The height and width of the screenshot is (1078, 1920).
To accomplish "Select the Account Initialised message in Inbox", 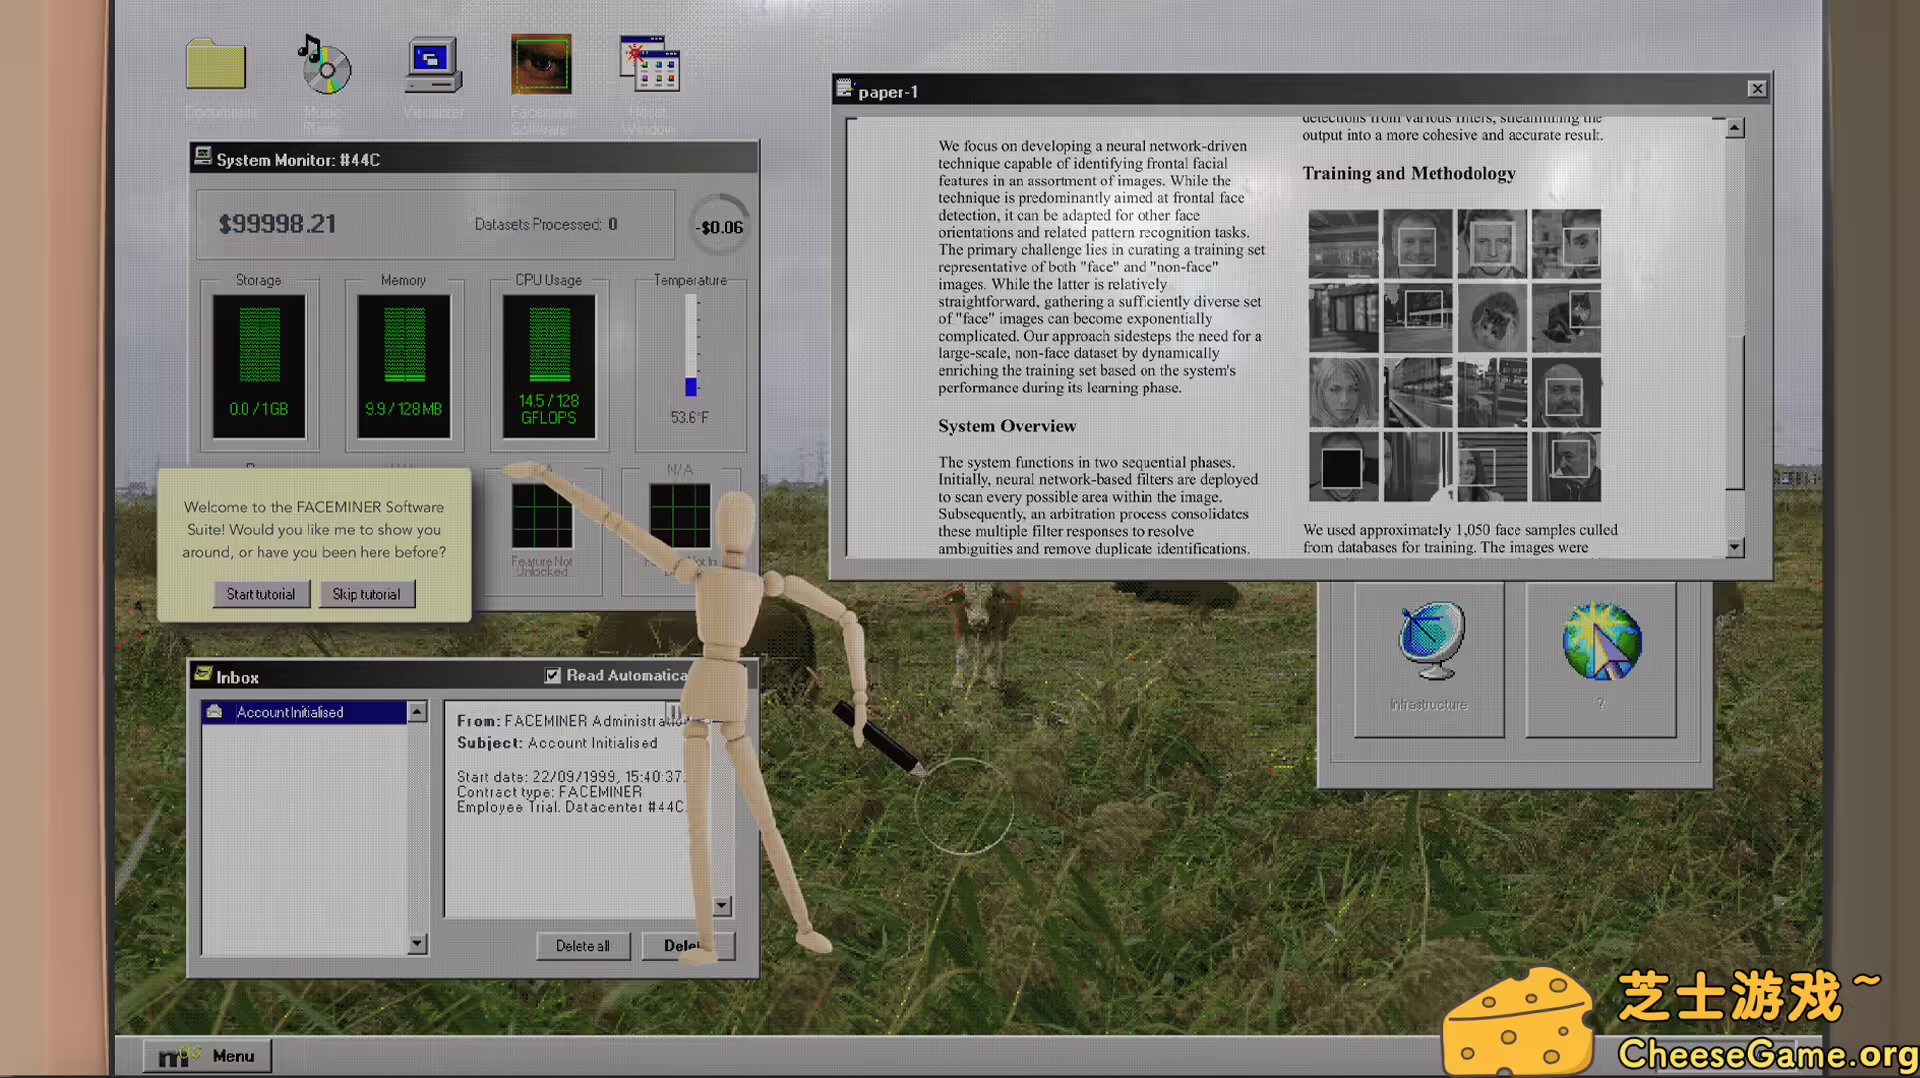I will (304, 711).
